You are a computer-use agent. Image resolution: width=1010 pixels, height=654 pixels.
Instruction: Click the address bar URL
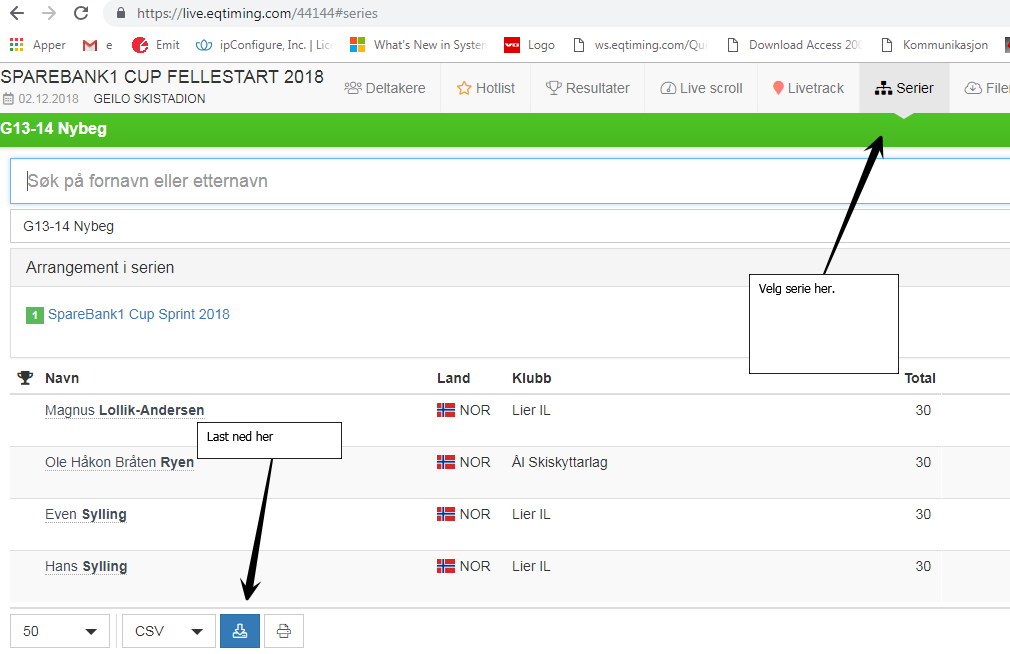[x=257, y=13]
